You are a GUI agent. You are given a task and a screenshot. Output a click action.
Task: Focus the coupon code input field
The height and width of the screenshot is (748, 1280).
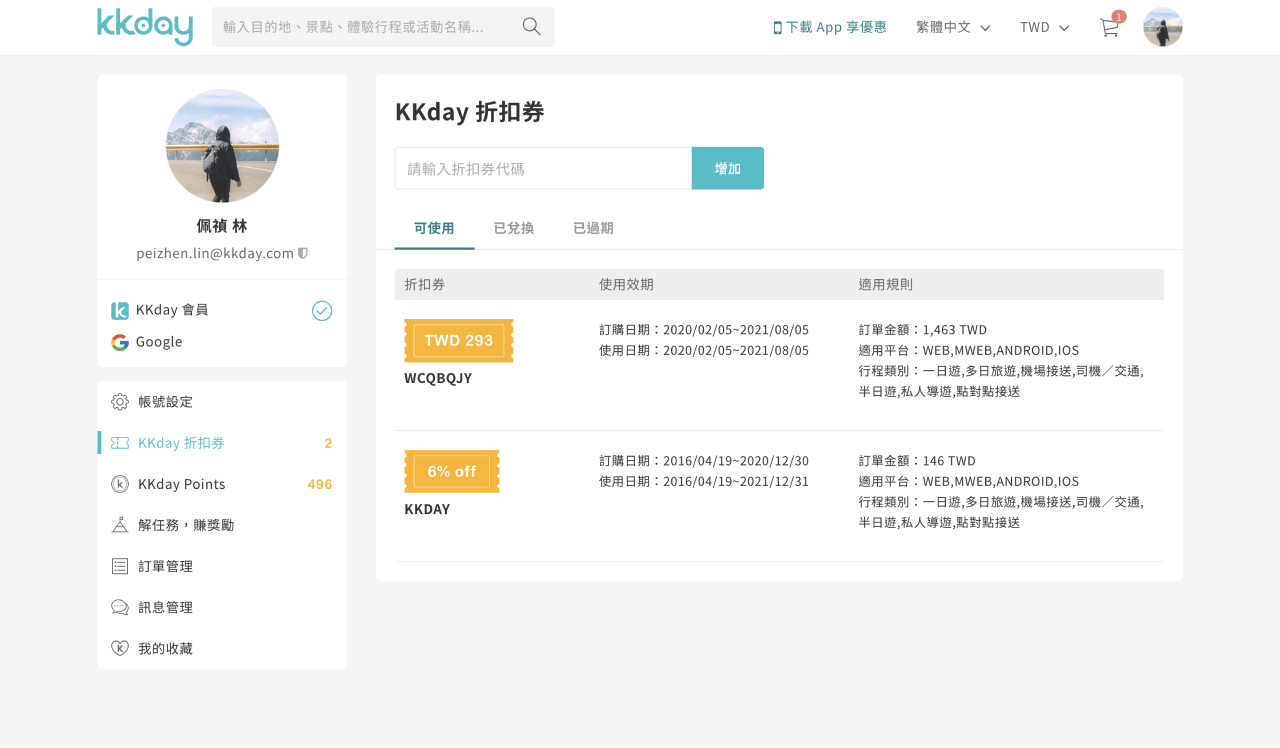click(543, 168)
